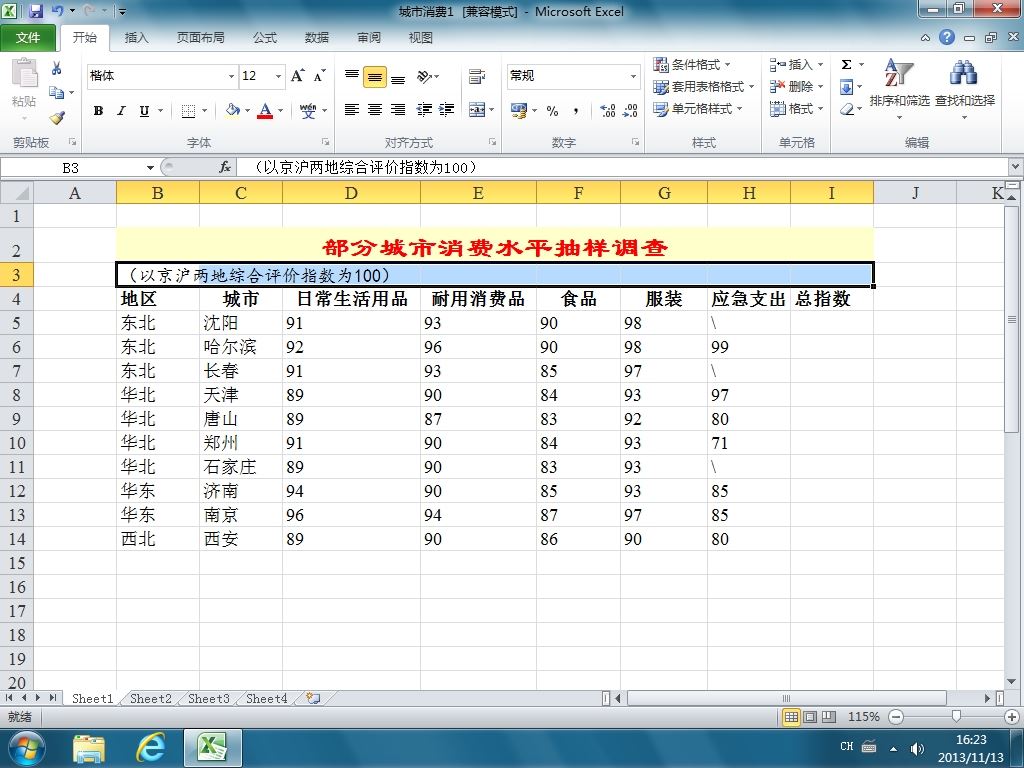Click the red Font Color A
The width and height of the screenshot is (1024, 768).
tap(264, 110)
